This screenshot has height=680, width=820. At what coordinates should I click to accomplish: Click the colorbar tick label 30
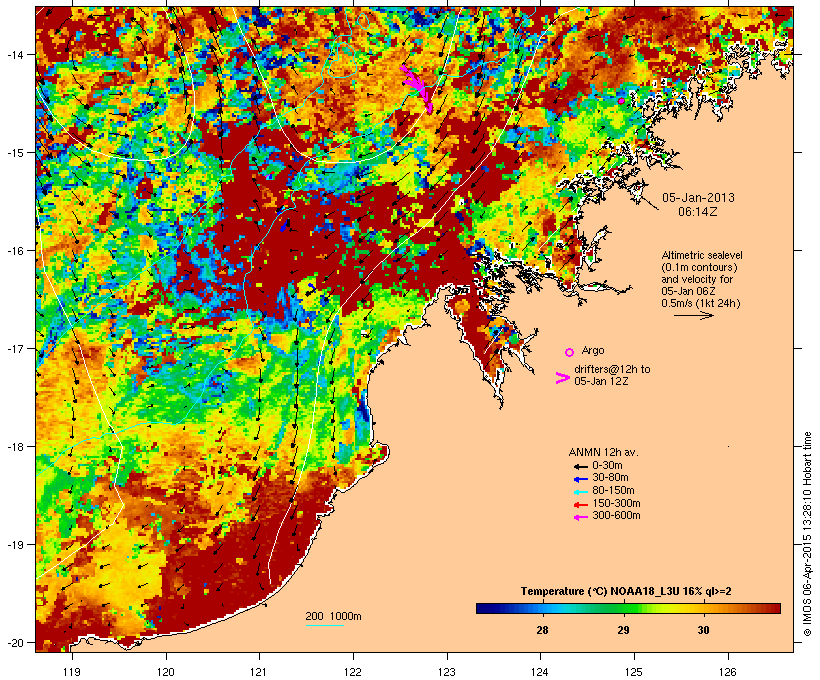click(x=703, y=630)
